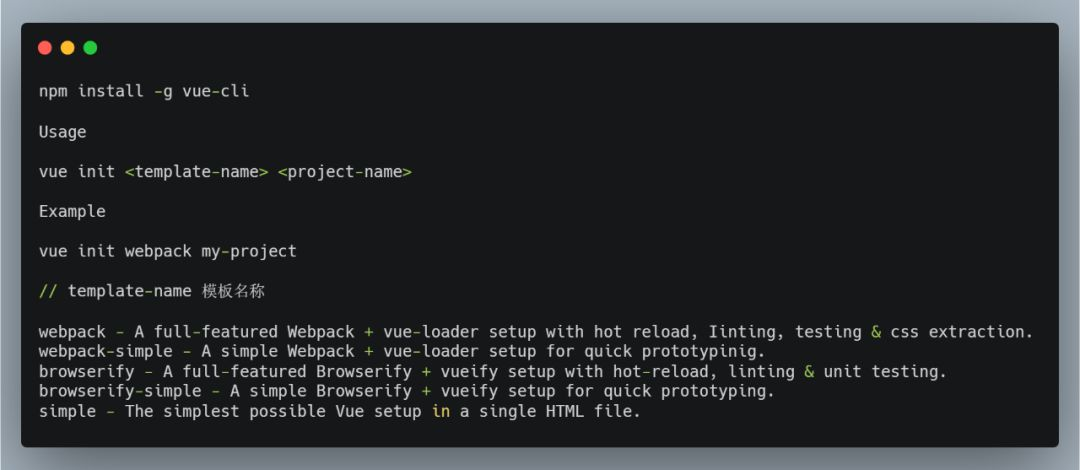Screen dimensions: 1080x470
Task: Click the yellow minimize dot
Action: (68, 48)
